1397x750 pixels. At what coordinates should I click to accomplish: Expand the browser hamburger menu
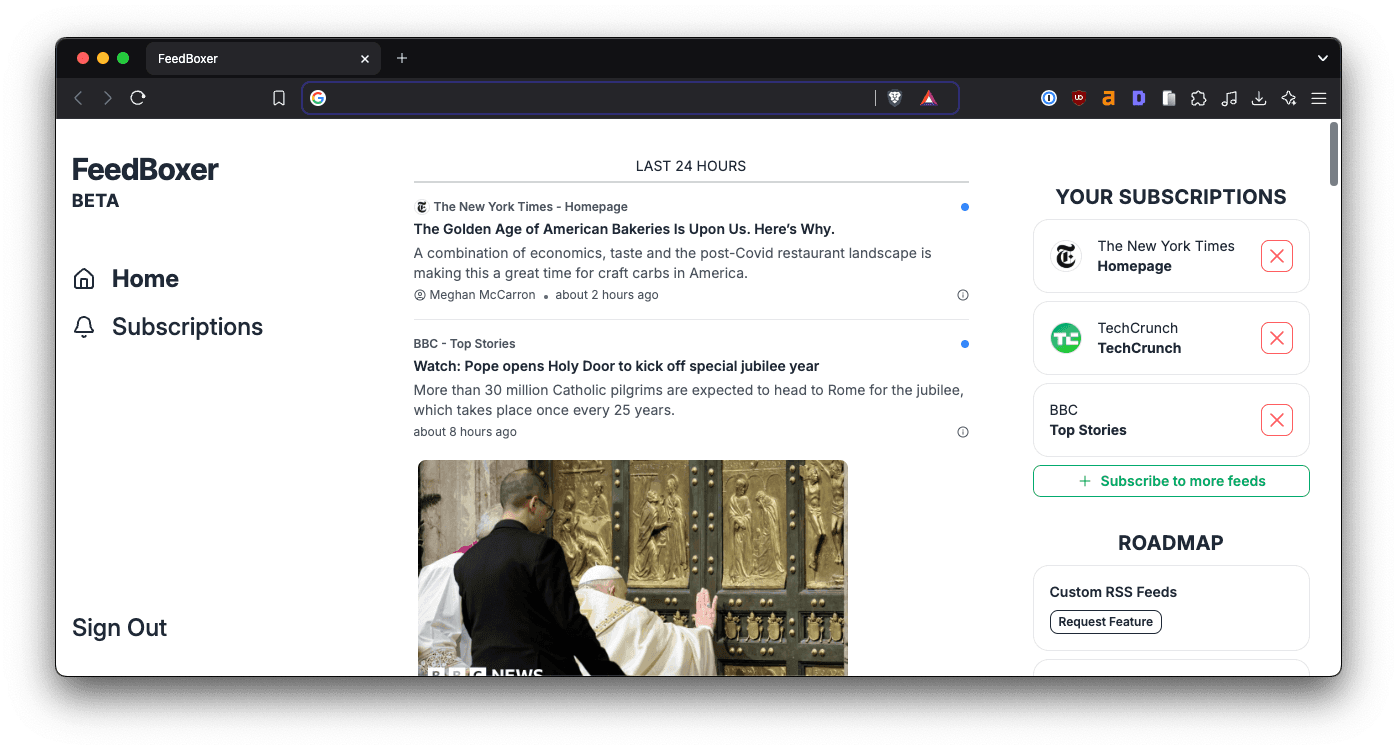[1318, 98]
